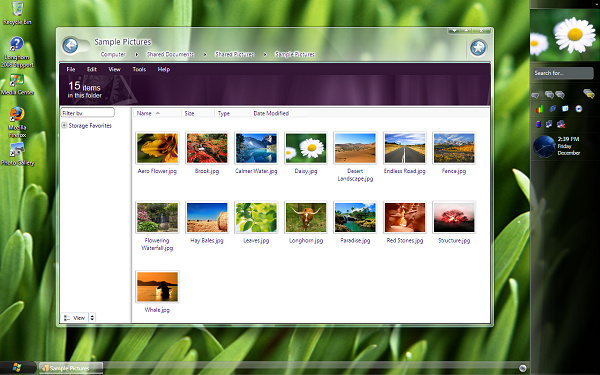The width and height of the screenshot is (600, 375).
Task: Click the sidebar analog clock gadget
Action: (x=544, y=147)
